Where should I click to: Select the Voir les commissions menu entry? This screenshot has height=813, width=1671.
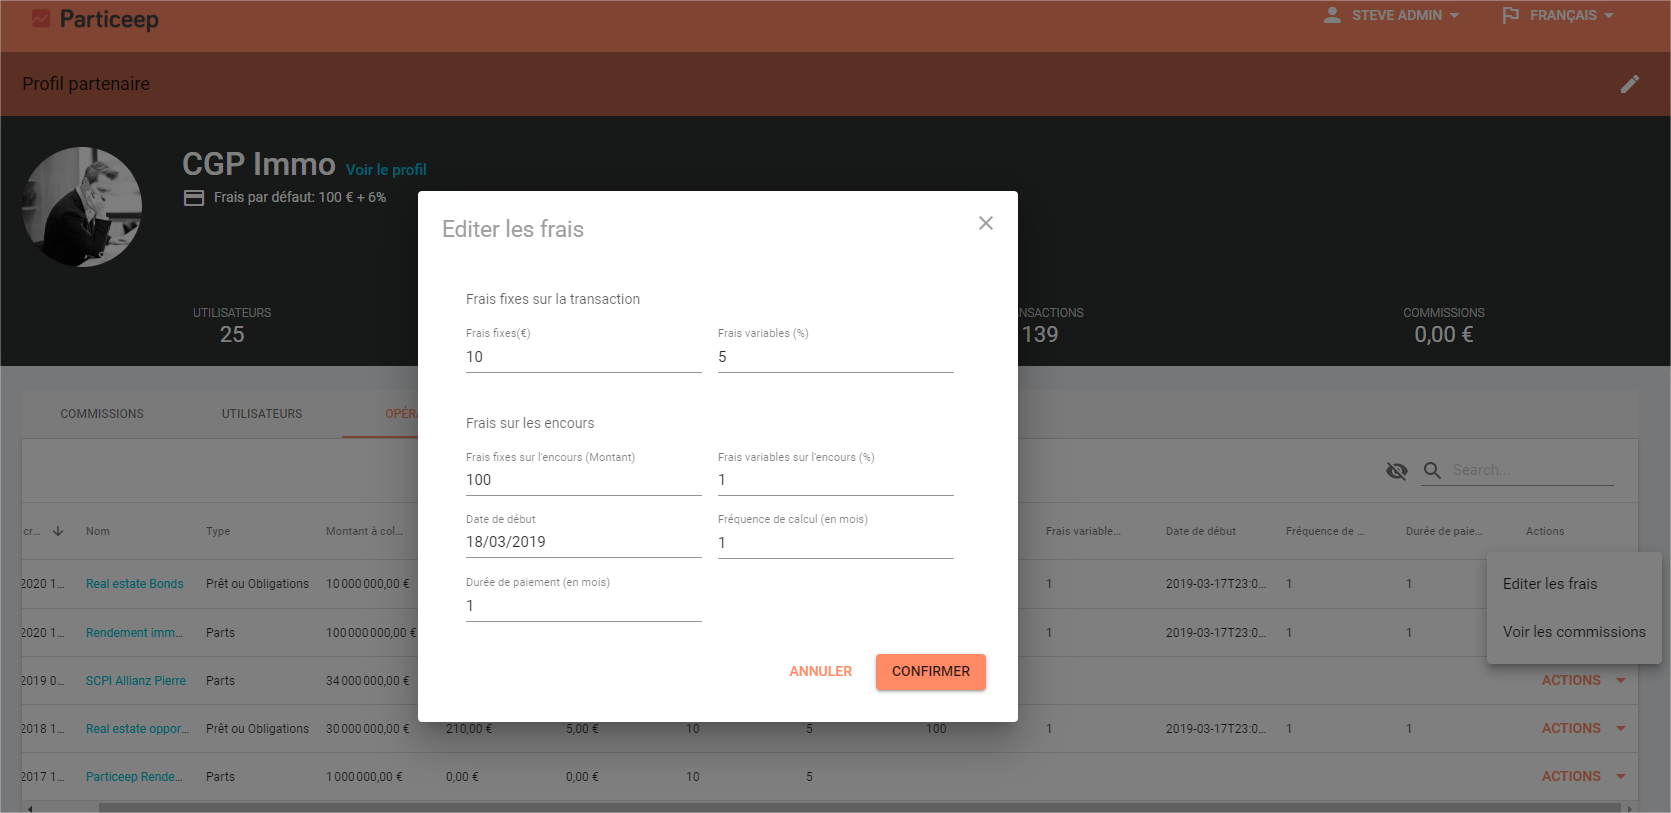[x=1574, y=632]
